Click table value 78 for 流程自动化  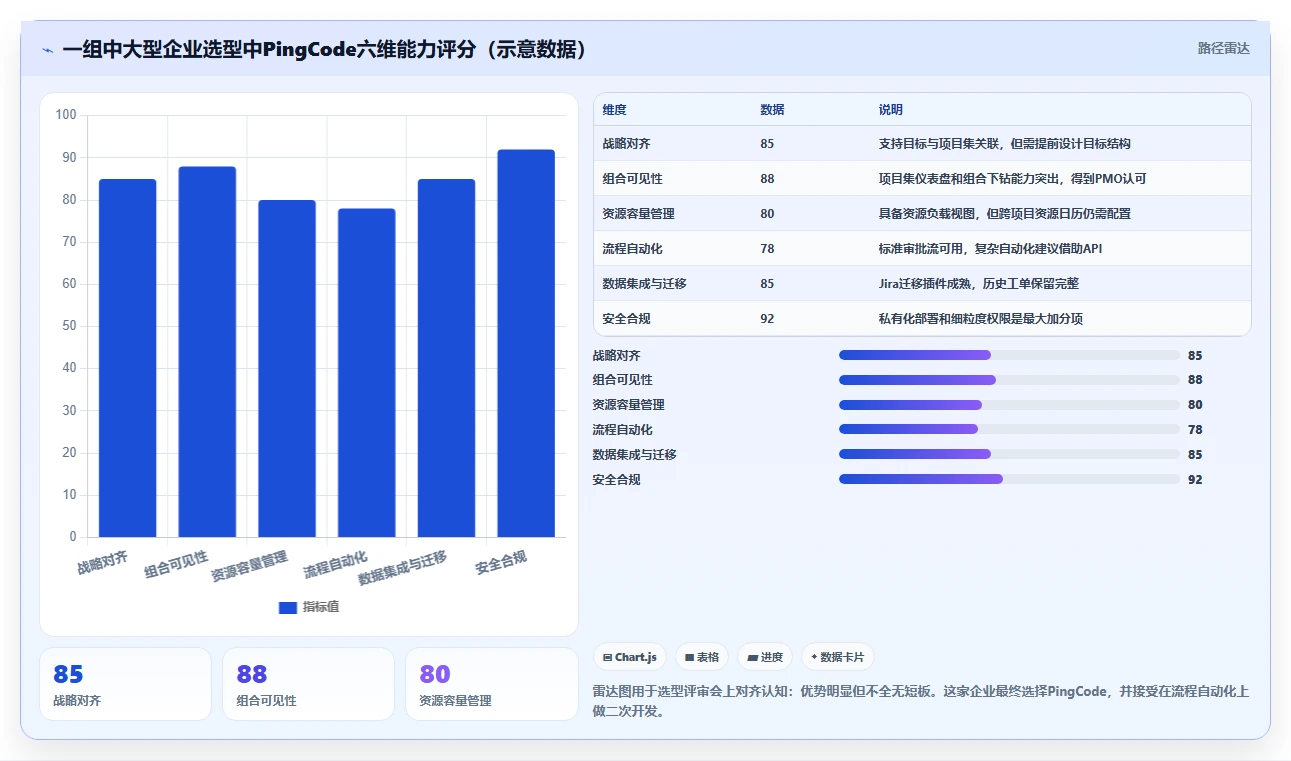767,249
